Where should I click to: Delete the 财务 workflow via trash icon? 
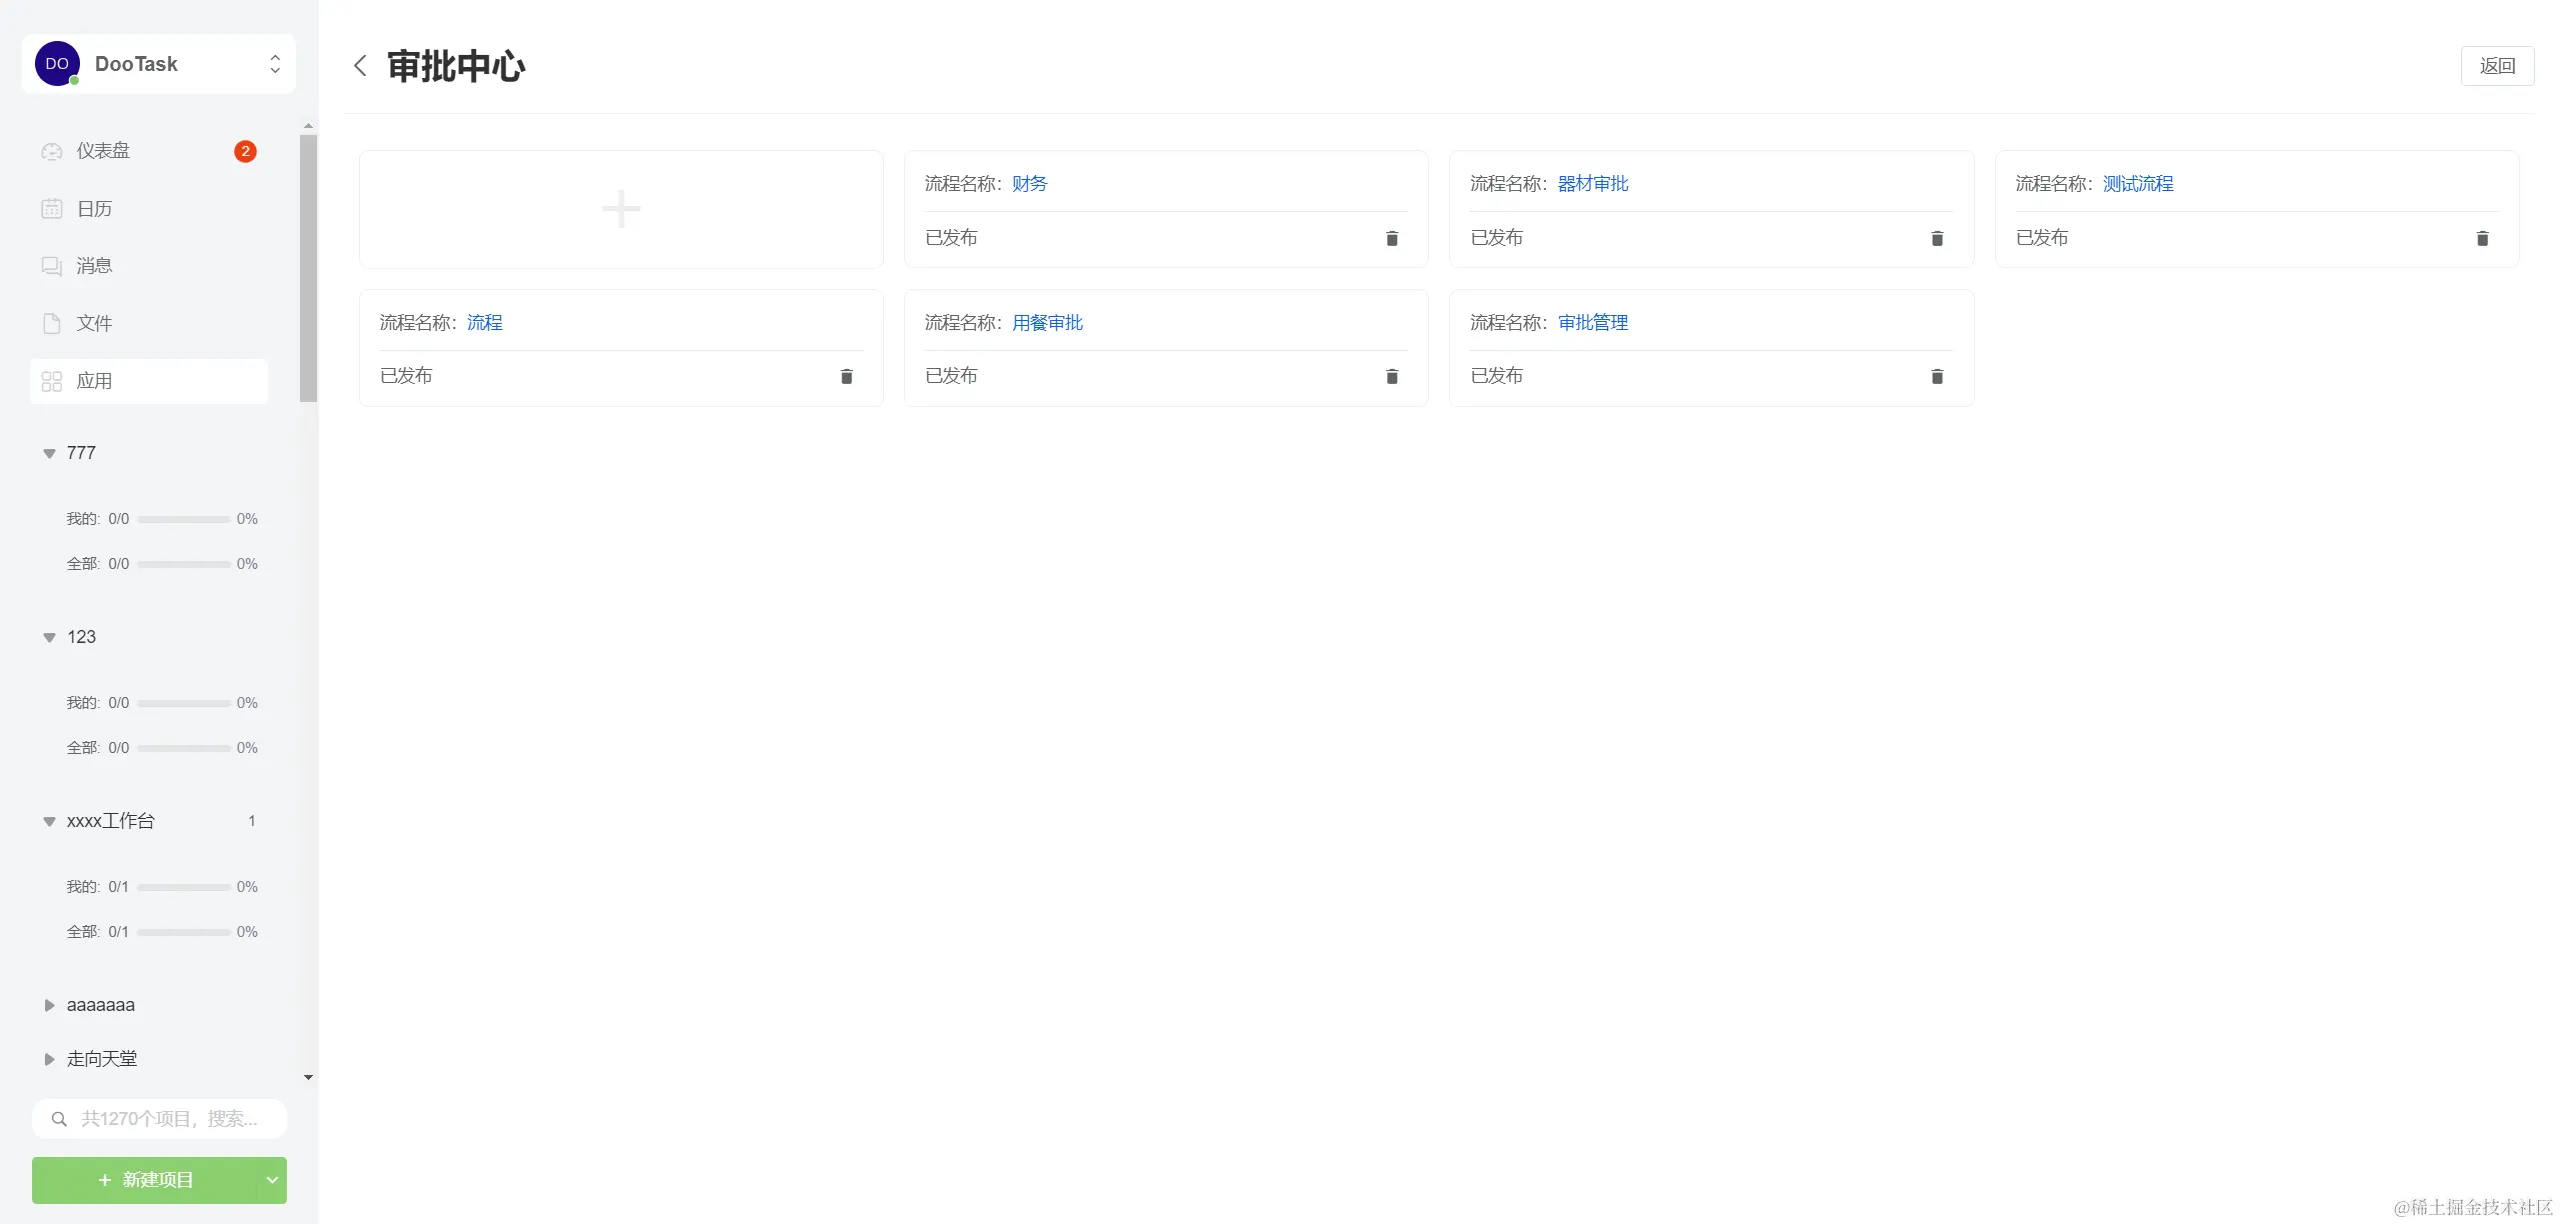click(1391, 238)
